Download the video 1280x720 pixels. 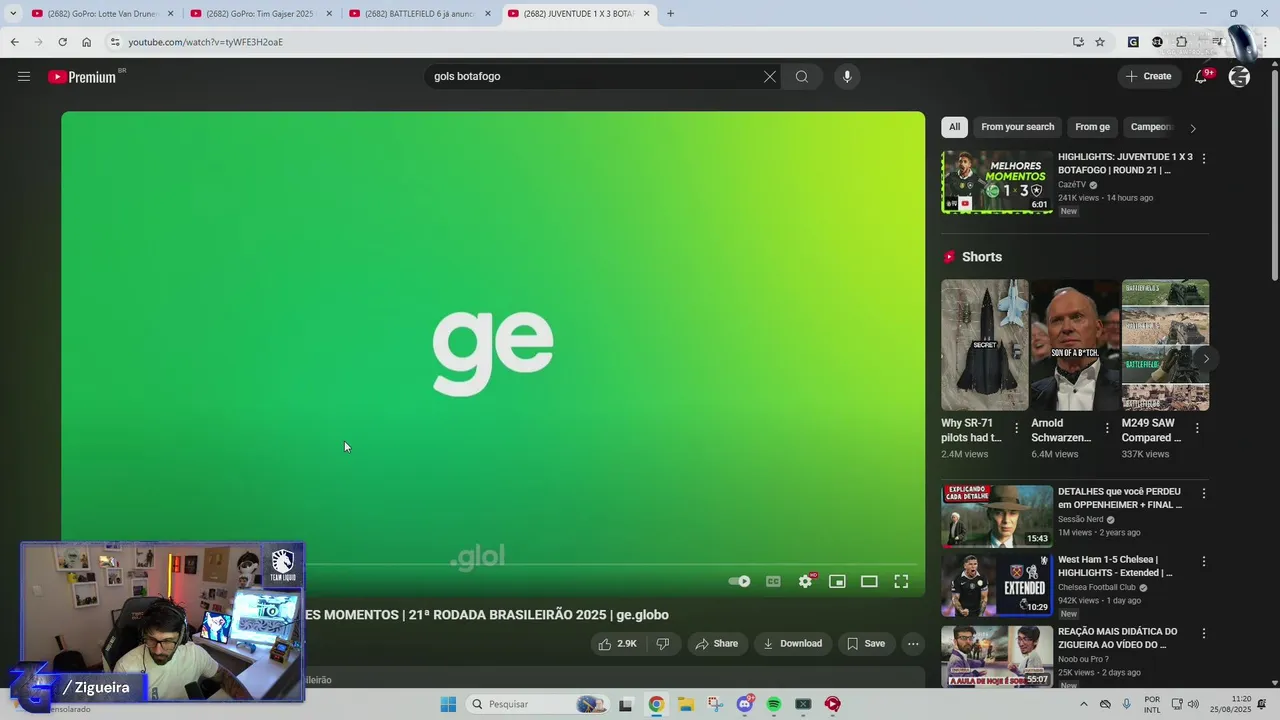pos(792,644)
